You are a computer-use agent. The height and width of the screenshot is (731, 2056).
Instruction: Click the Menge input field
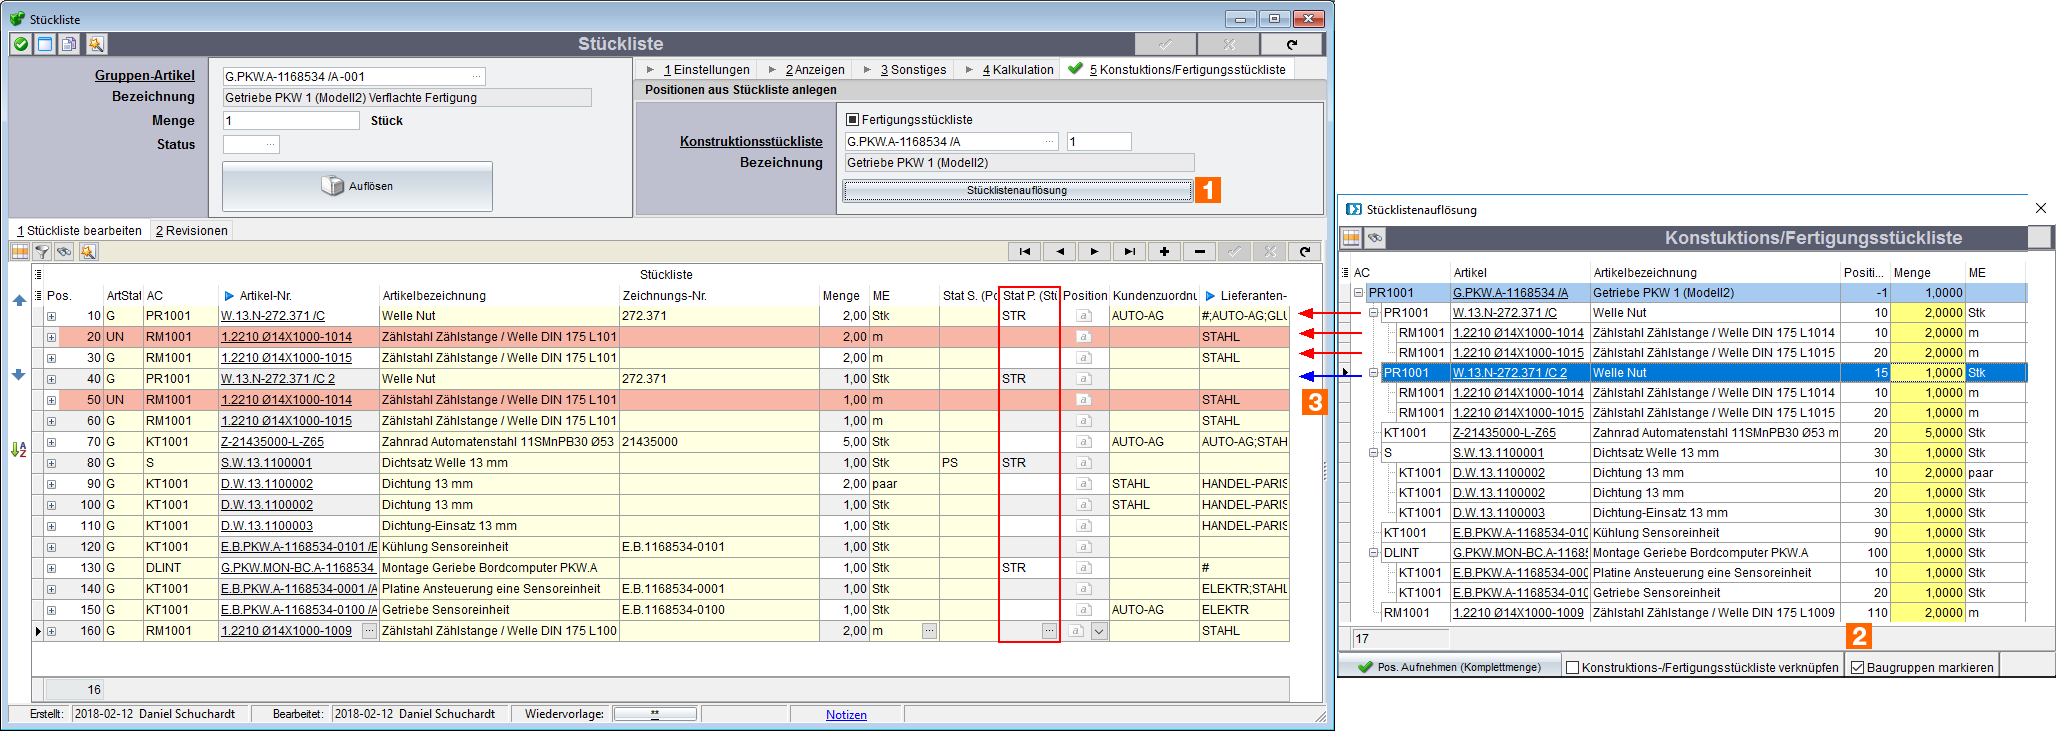coord(291,120)
